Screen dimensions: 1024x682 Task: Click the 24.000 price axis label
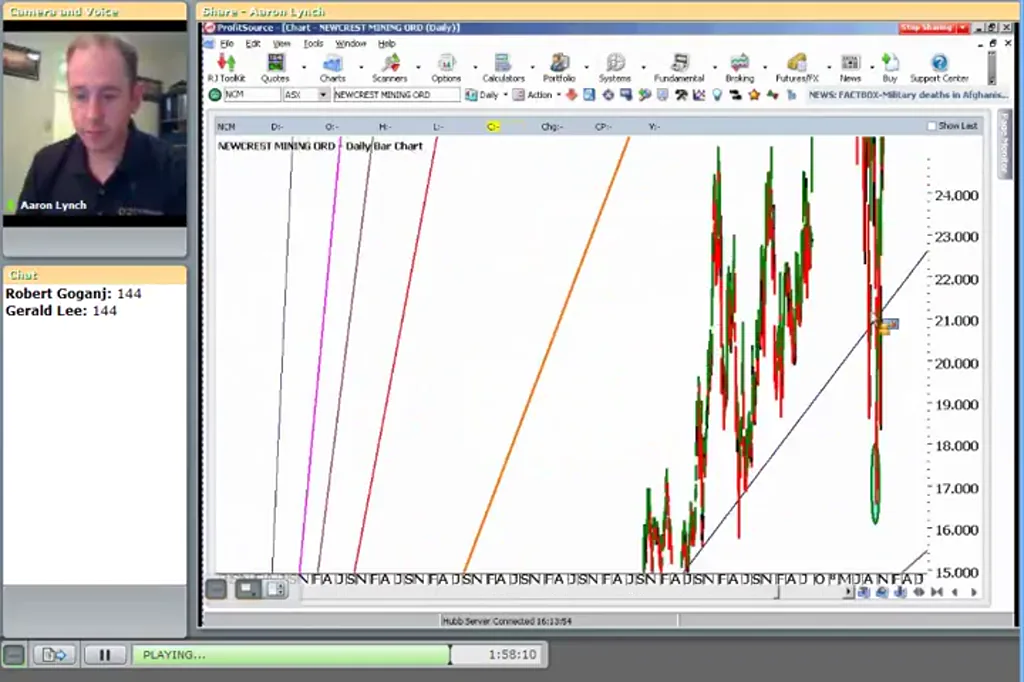(x=956, y=195)
